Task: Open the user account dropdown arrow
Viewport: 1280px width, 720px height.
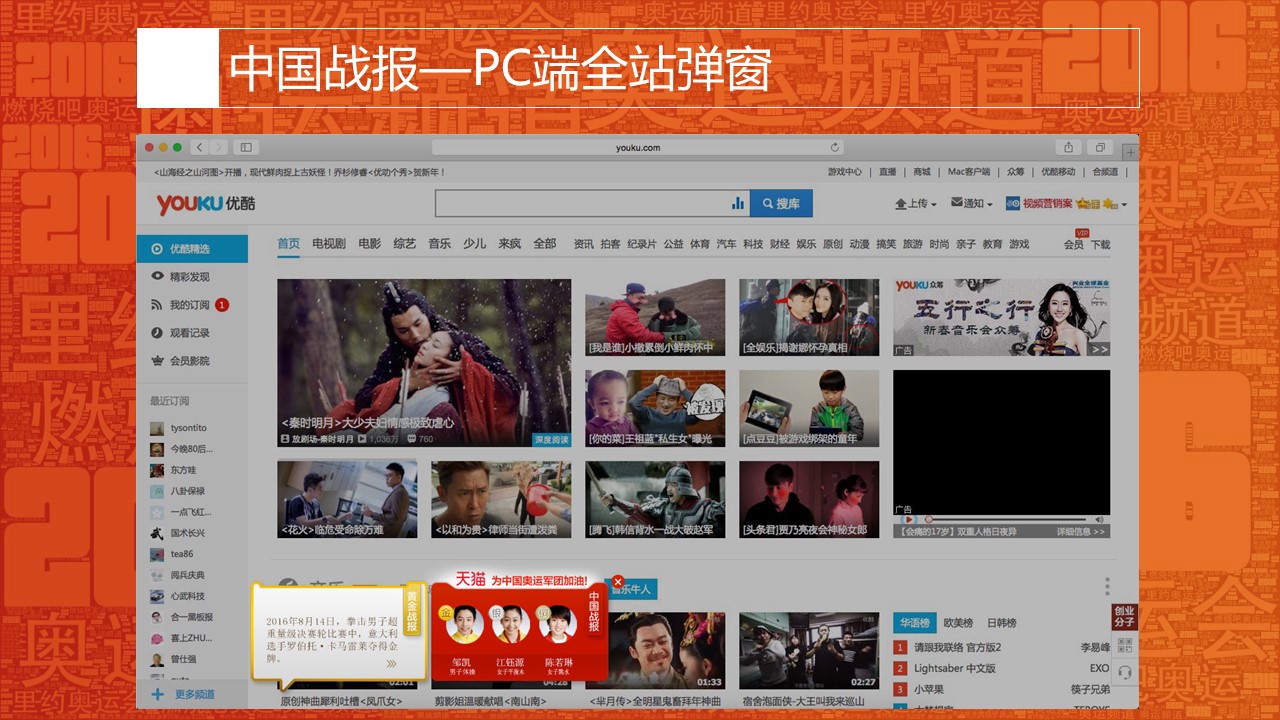Action: coord(1124,204)
